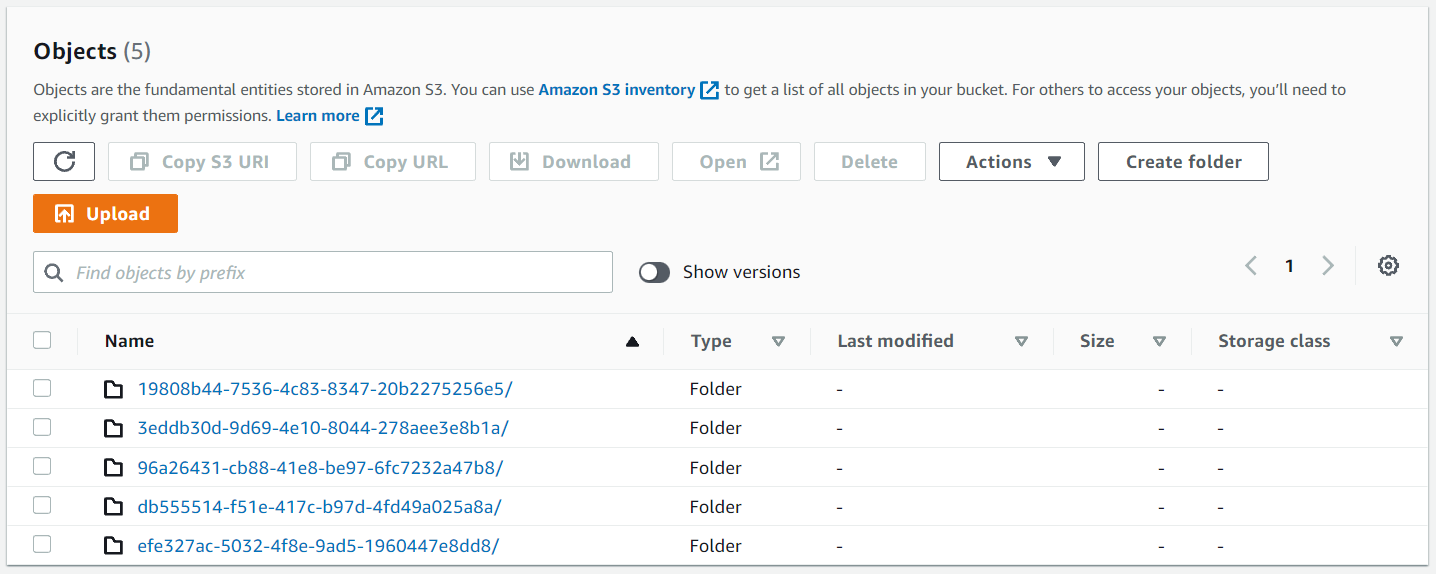Open the table preferences gear icon
Screen dimensions: 1436x574
[1388, 266]
